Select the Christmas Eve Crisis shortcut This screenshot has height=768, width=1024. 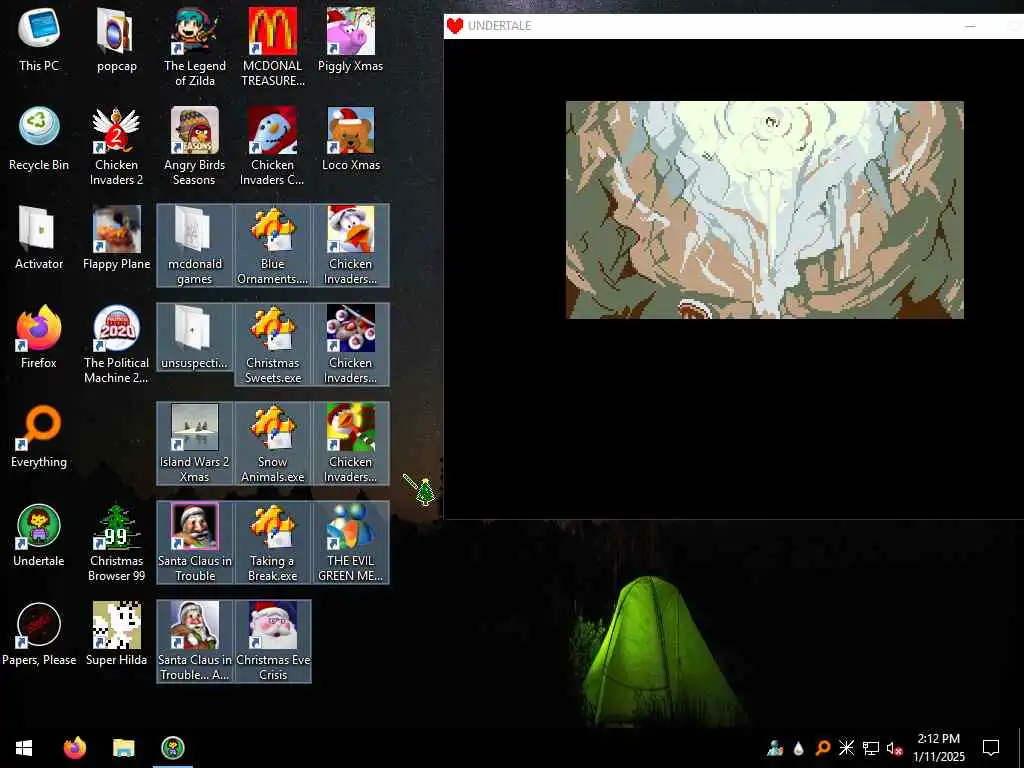coord(272,643)
